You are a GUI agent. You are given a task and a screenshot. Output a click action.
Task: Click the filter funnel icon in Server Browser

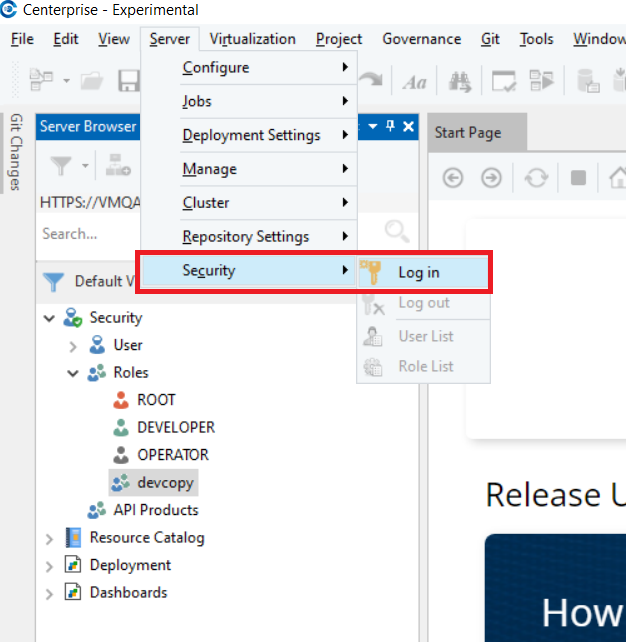point(61,165)
